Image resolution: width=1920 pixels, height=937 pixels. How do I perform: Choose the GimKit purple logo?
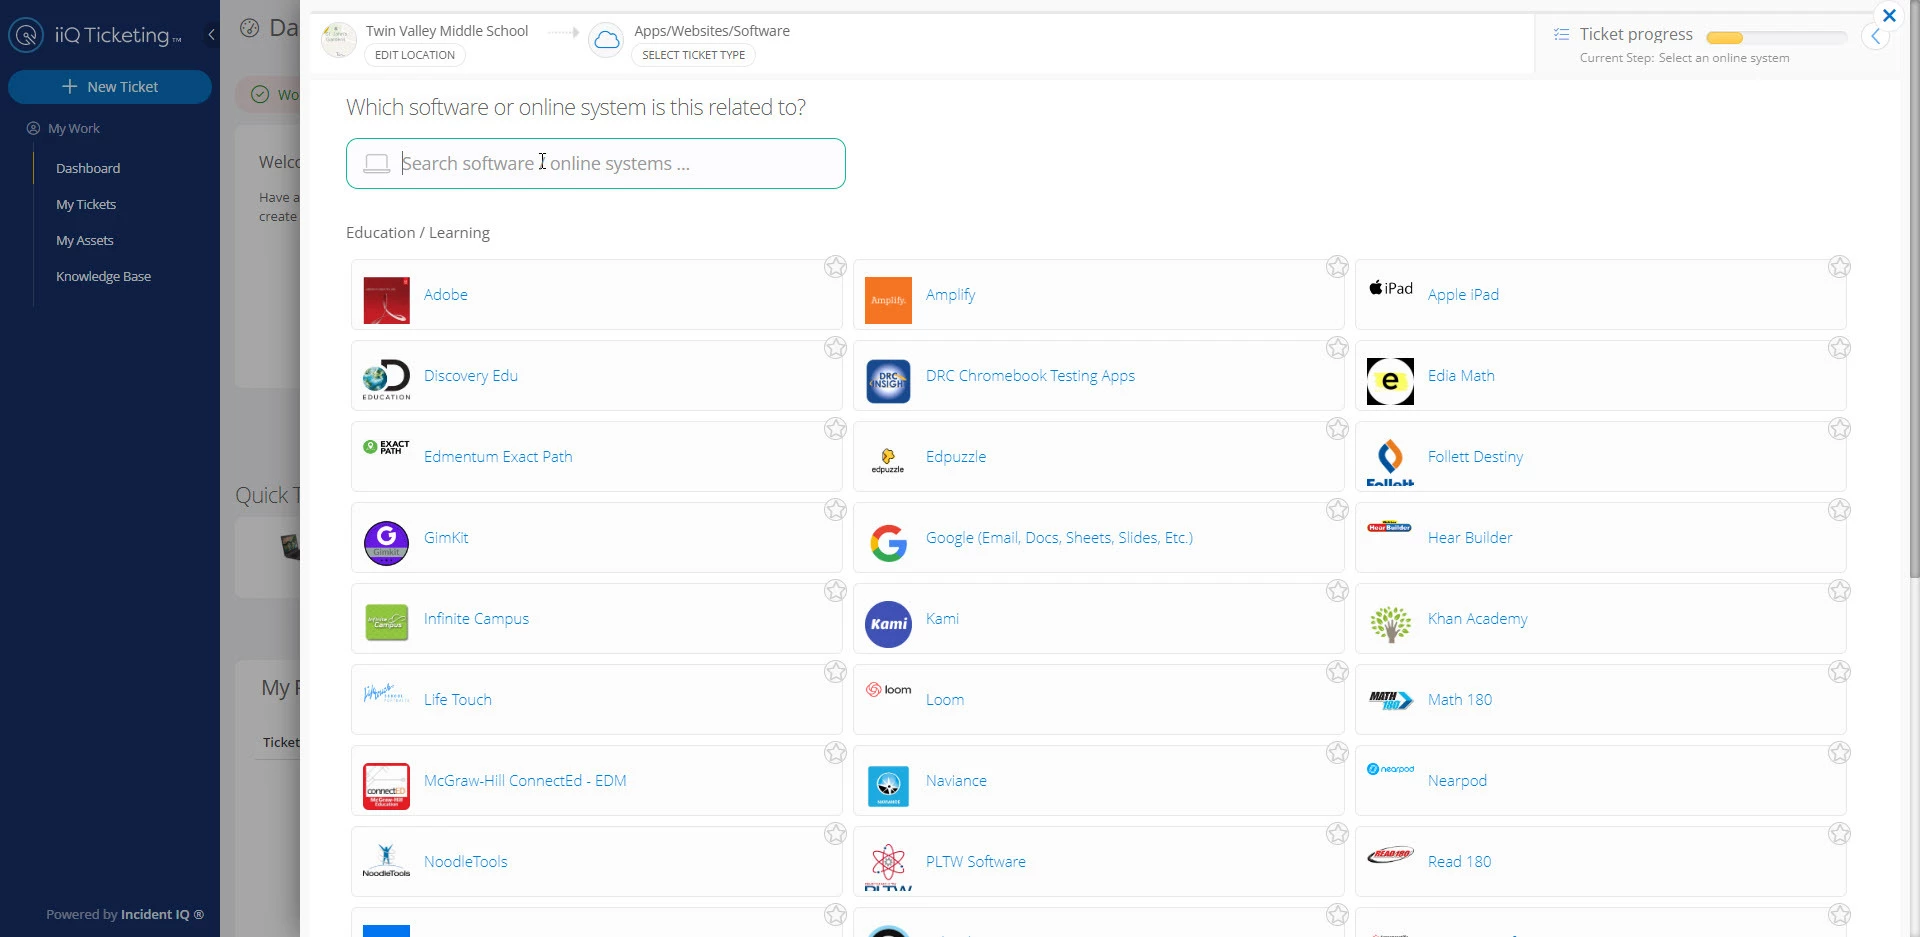click(x=386, y=543)
